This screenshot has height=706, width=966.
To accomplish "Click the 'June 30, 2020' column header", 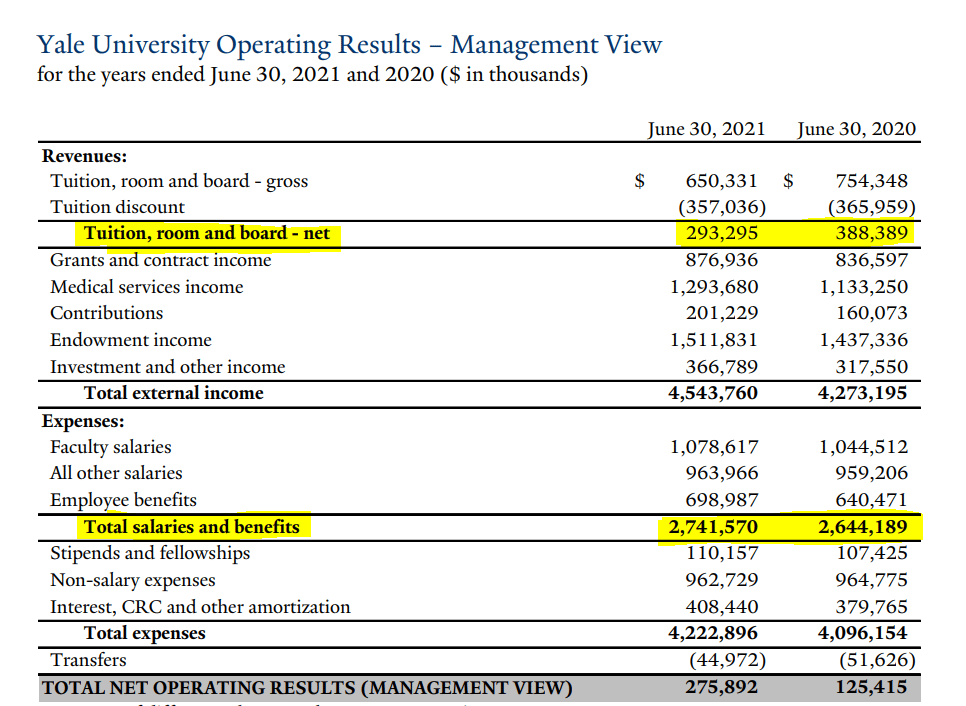I will 856,129.
